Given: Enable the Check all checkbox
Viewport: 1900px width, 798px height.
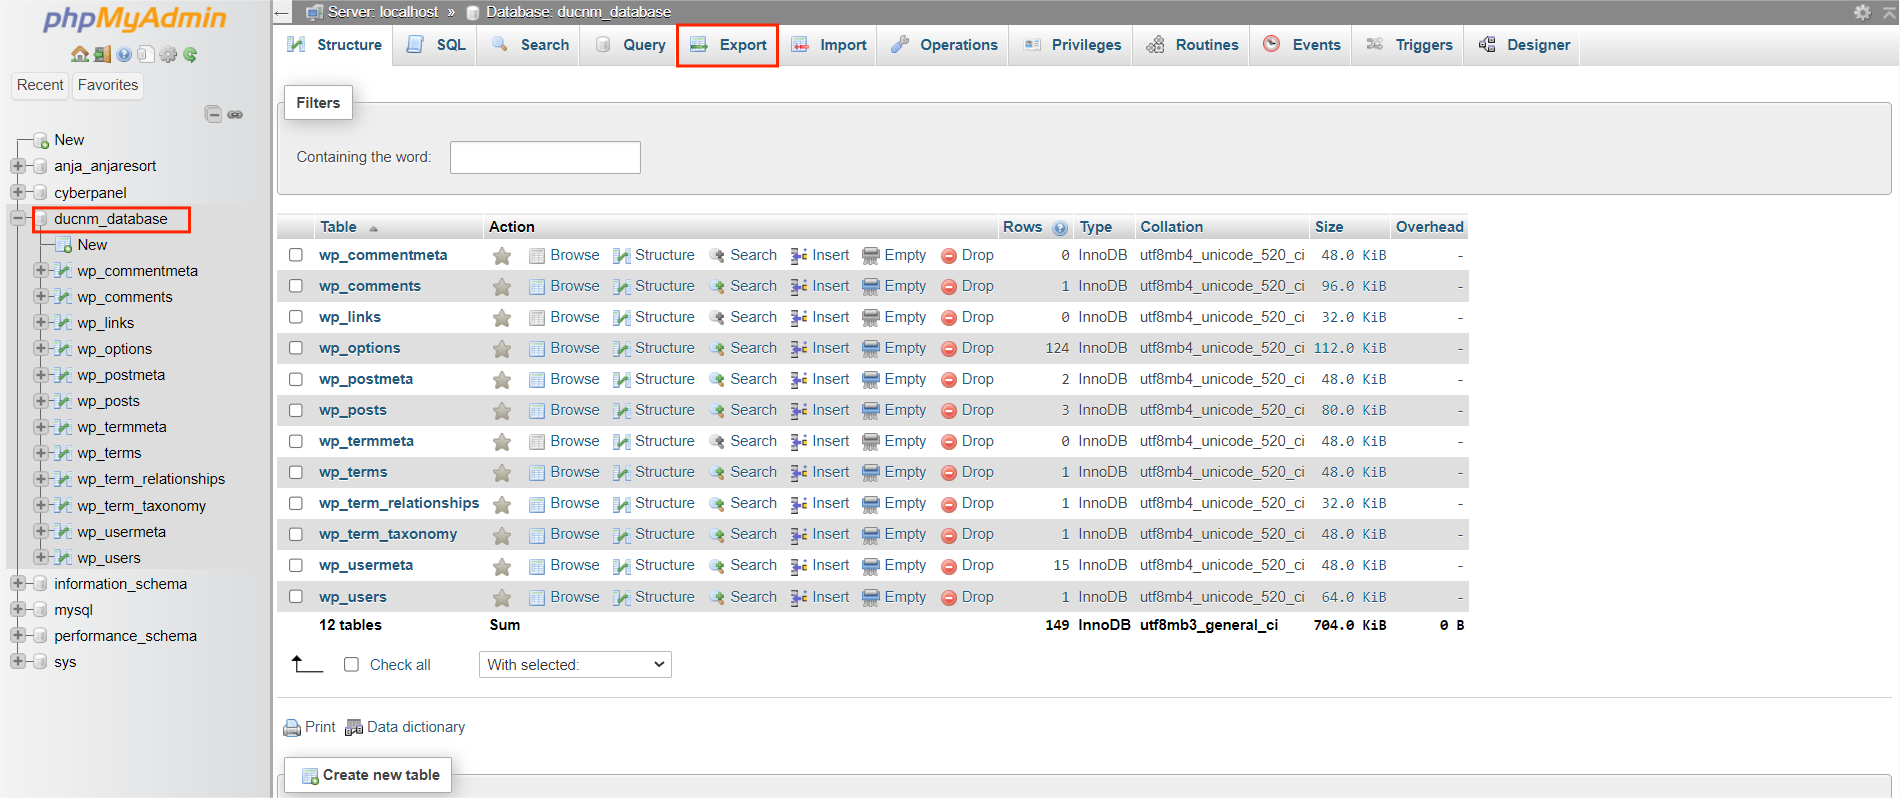Looking at the screenshot, I should point(351,664).
